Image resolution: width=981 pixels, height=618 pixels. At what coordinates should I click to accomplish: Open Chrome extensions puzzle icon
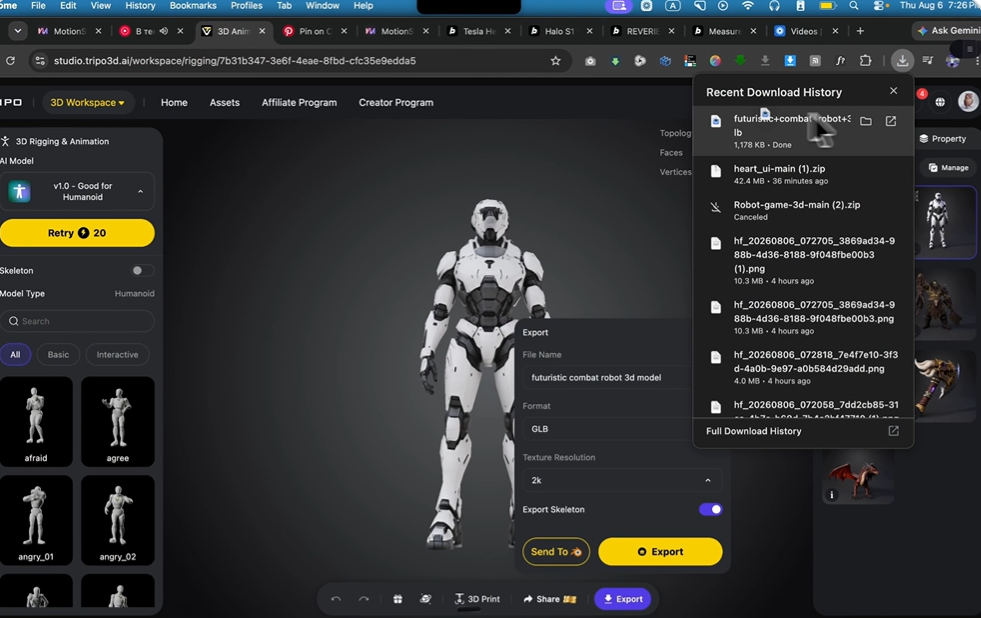866,61
